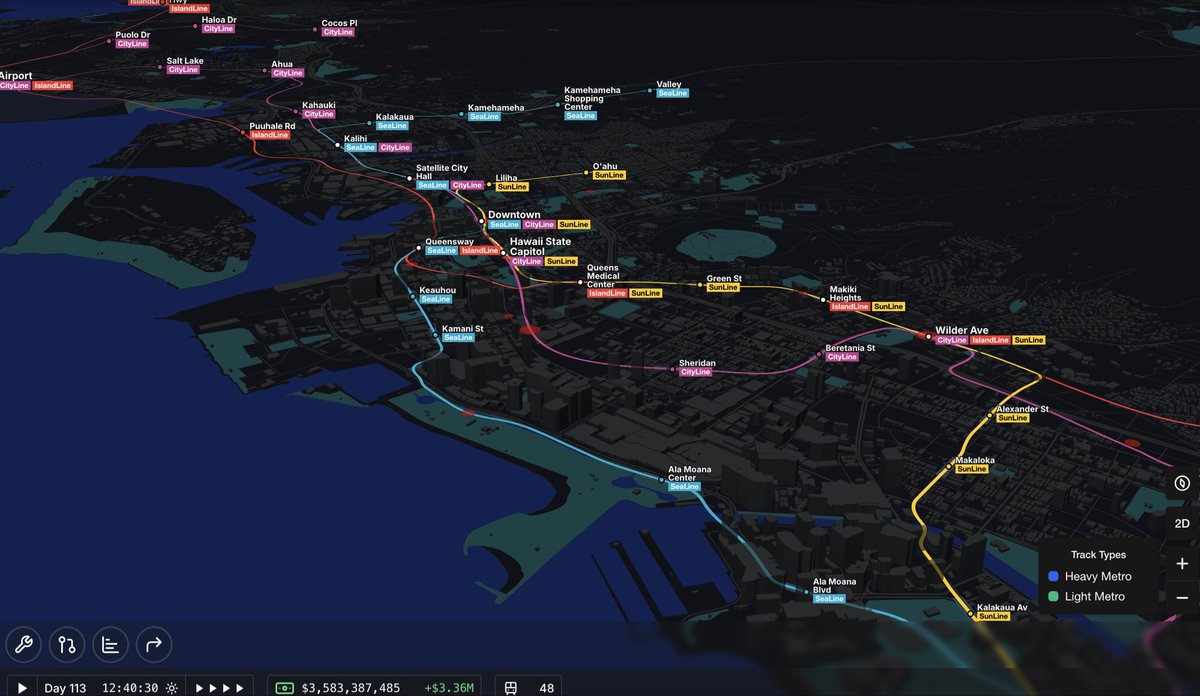Click SunLine tag under Kalakaua Av

(994, 616)
